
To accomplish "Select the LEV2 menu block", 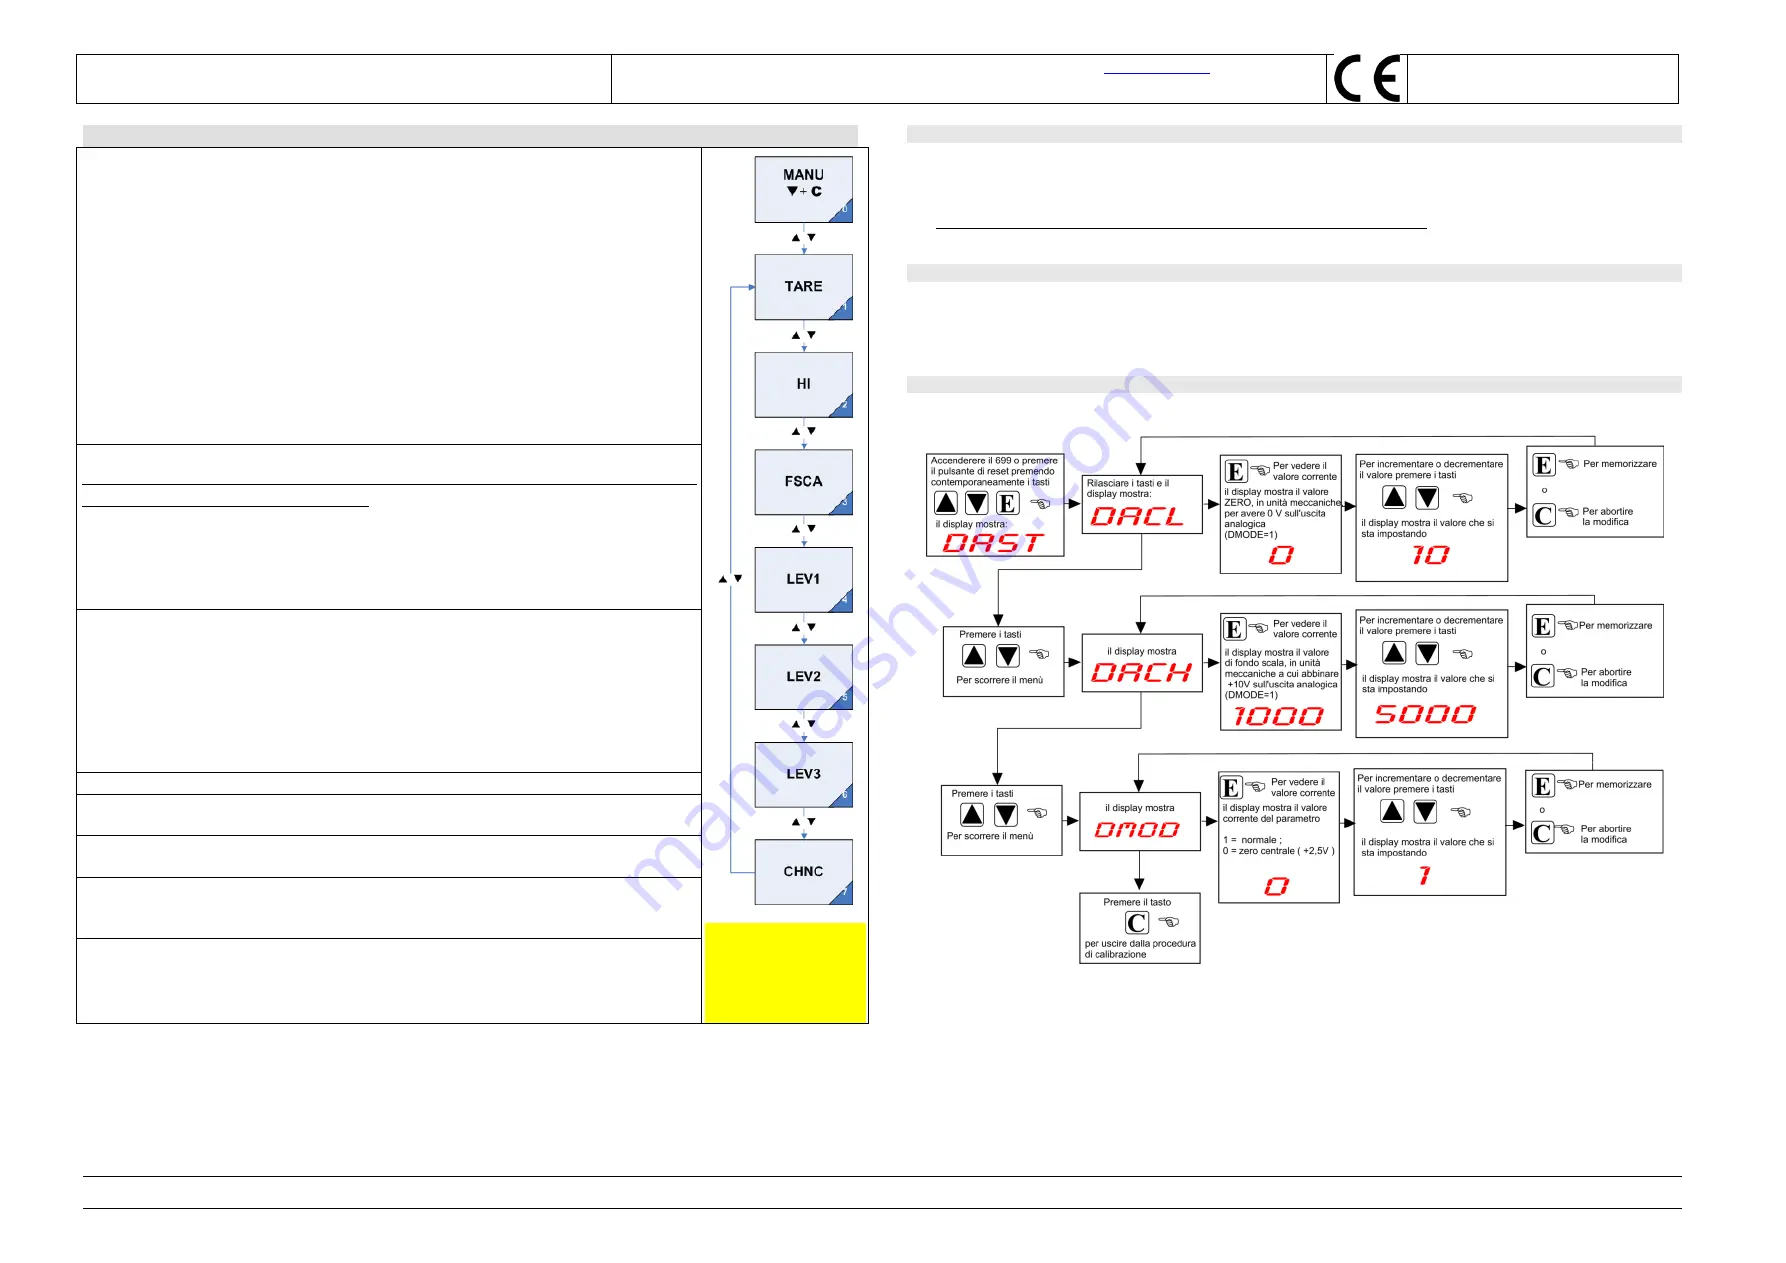I will click(x=803, y=677).
